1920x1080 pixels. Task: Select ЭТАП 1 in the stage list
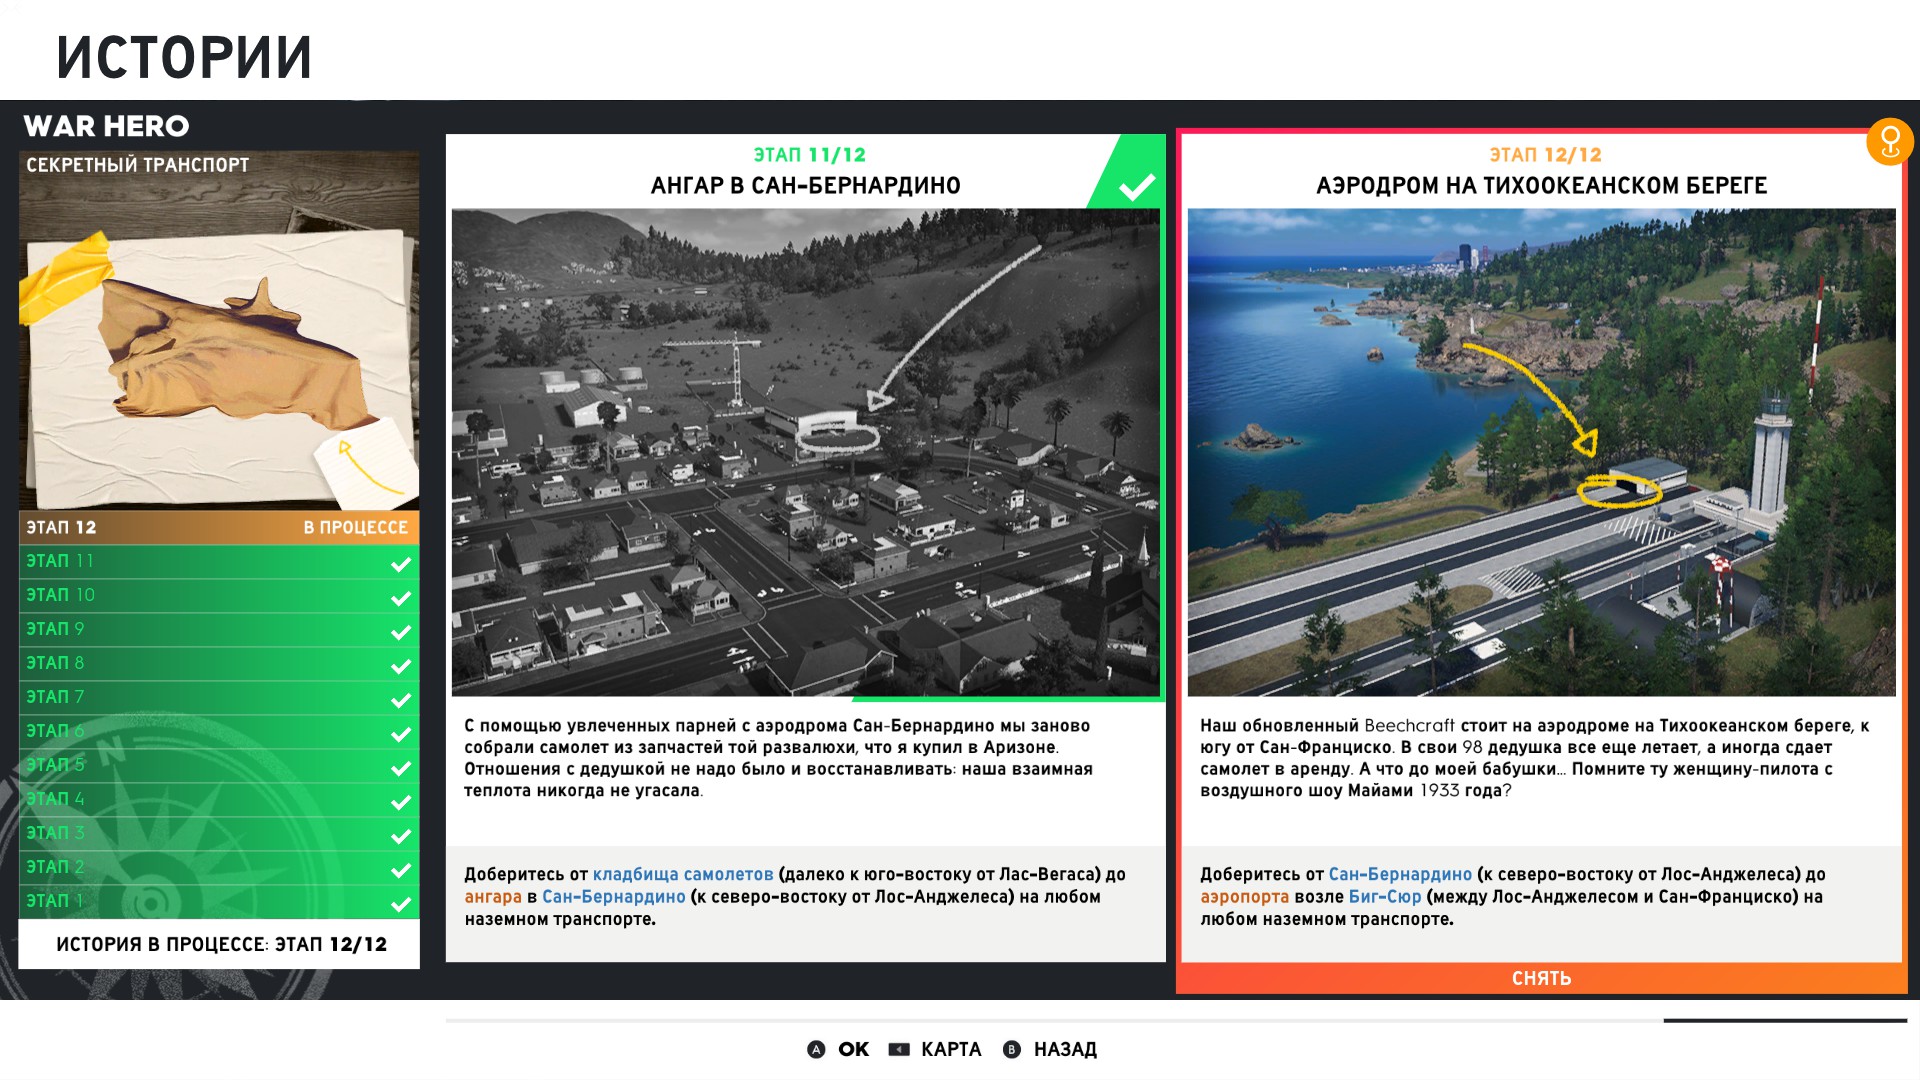point(219,901)
